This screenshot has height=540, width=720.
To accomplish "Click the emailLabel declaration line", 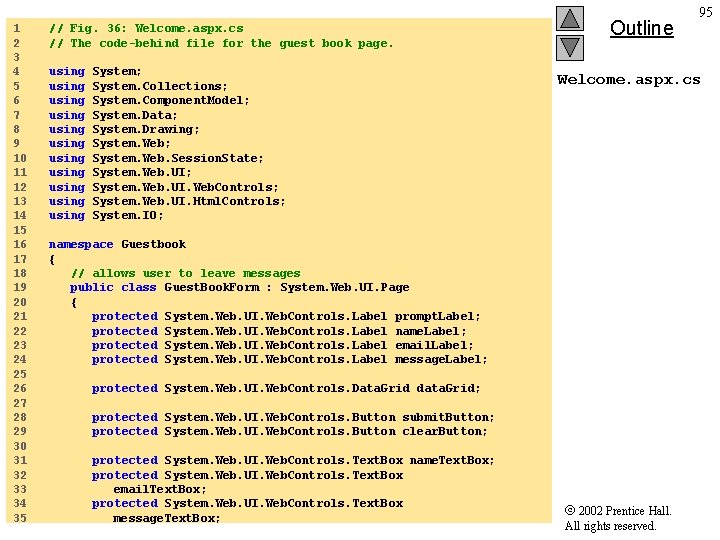I will [282, 345].
